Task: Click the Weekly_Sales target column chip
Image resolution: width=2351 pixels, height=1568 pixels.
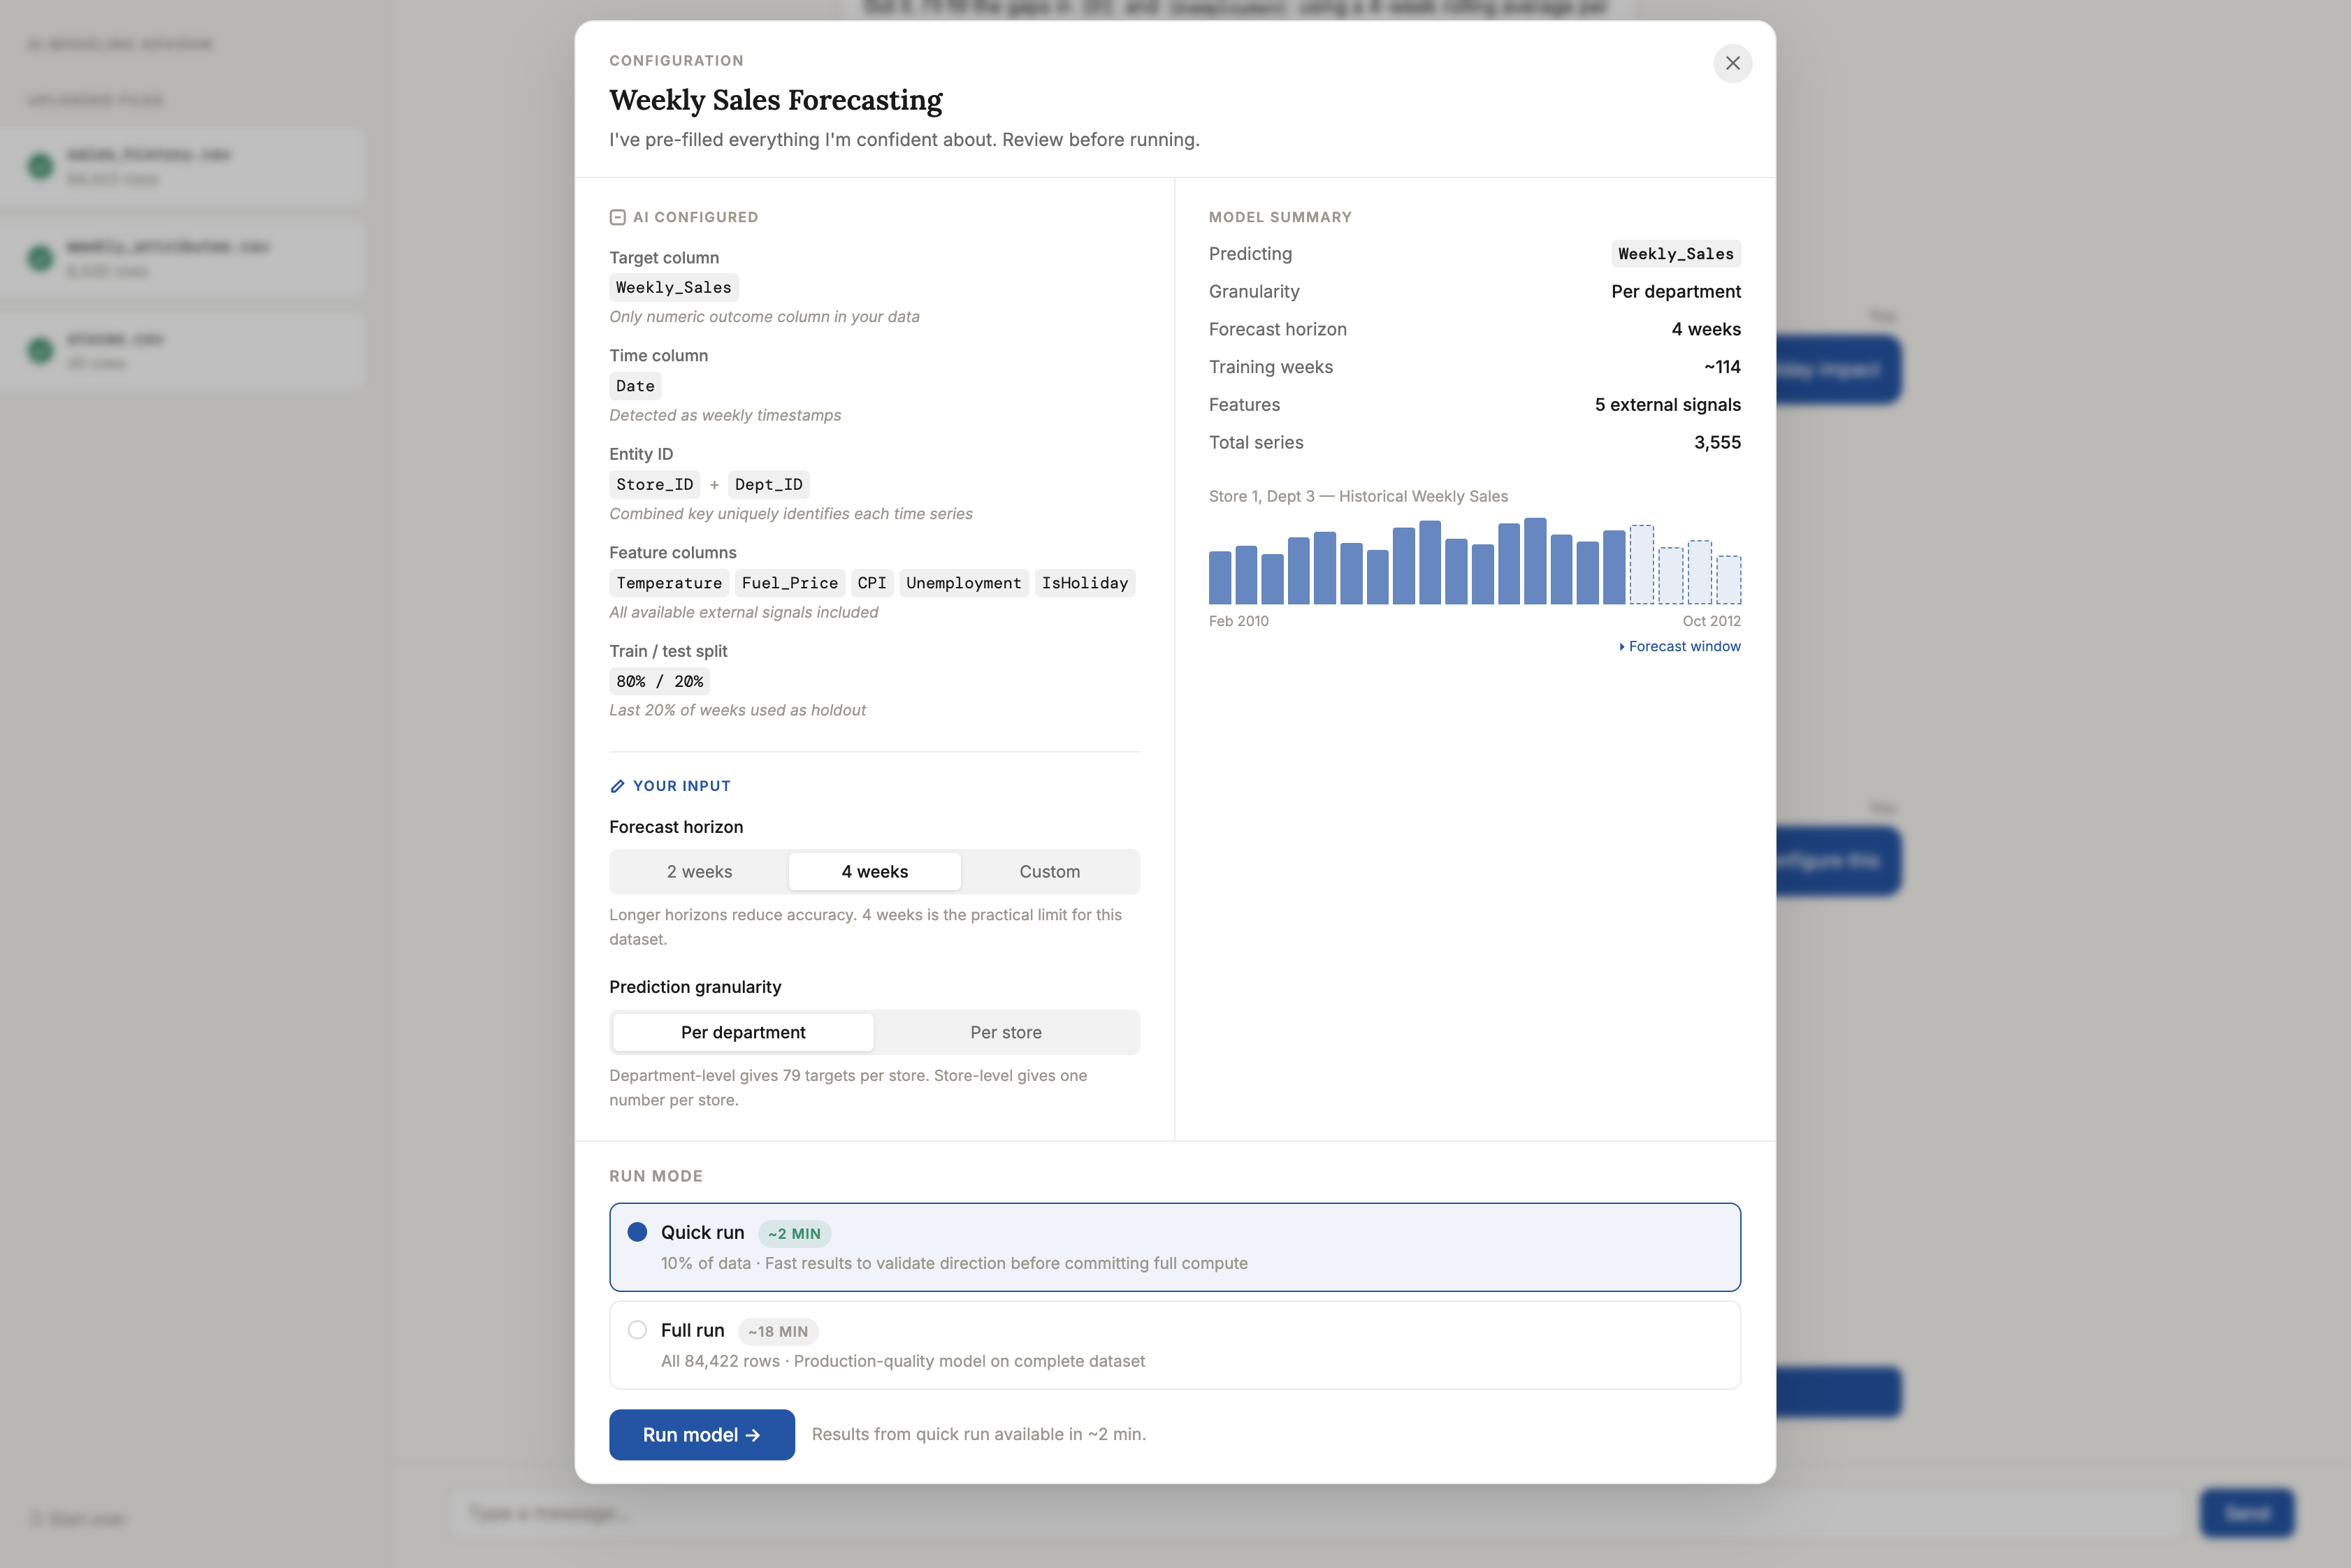Action: point(674,288)
